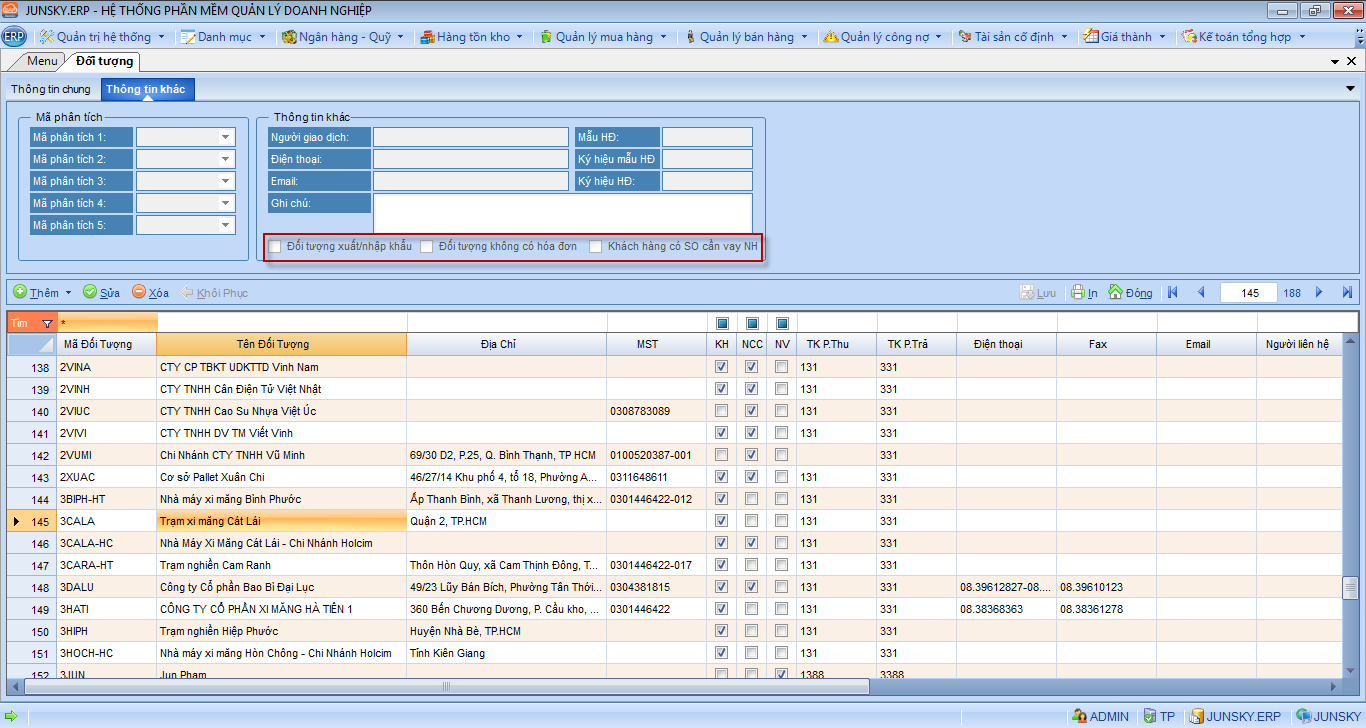Select row 3HATI Xi Măng Hà Tiên 1
This screenshot has height=728, width=1366.
tap(256, 609)
